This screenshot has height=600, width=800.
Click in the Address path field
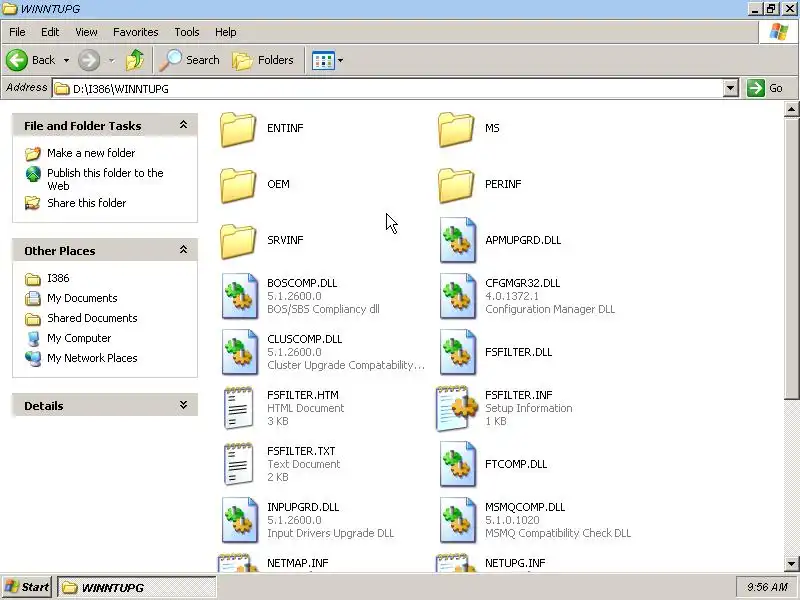click(x=388, y=88)
